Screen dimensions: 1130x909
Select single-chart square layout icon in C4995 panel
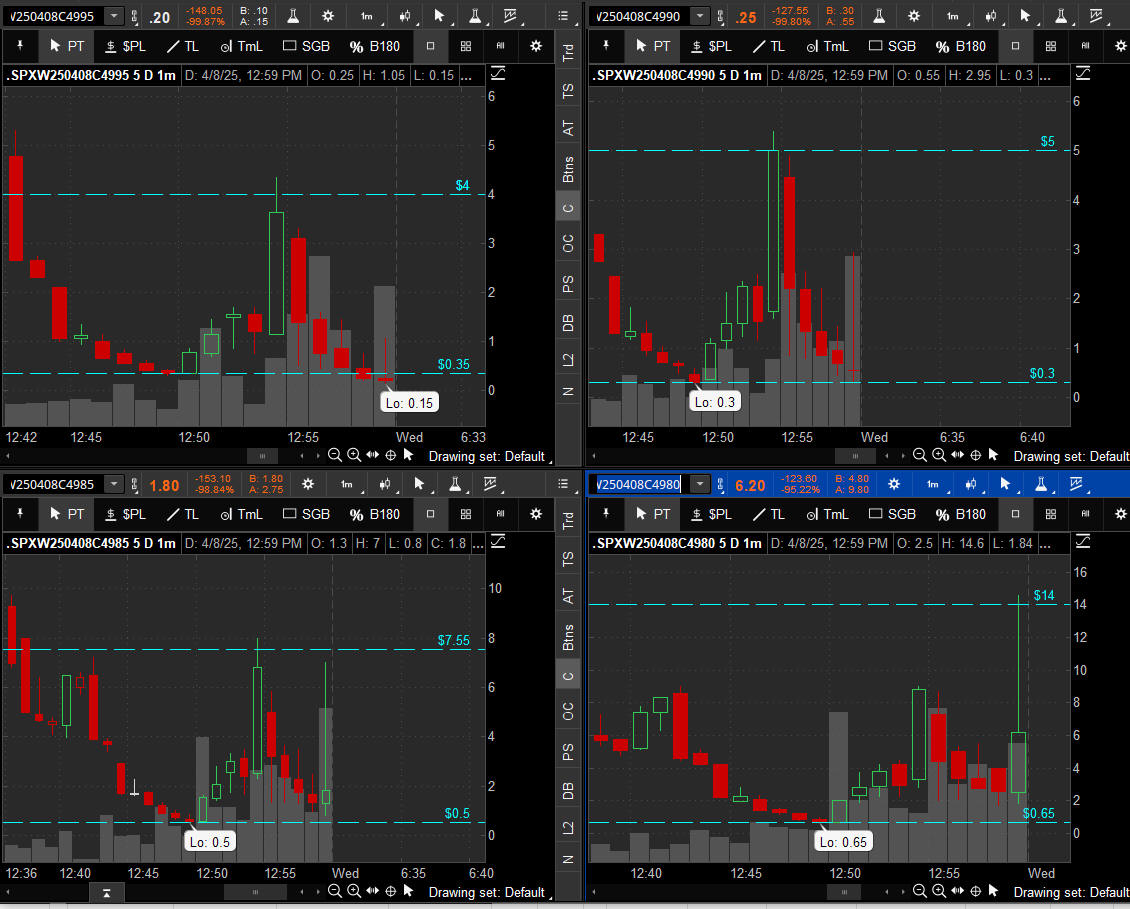click(430, 46)
